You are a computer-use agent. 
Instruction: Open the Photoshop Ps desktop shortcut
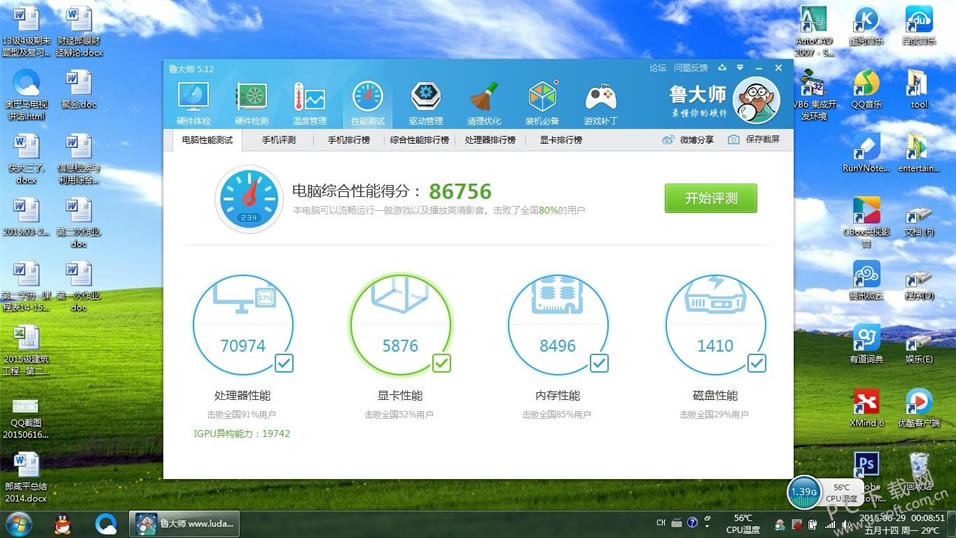866,464
